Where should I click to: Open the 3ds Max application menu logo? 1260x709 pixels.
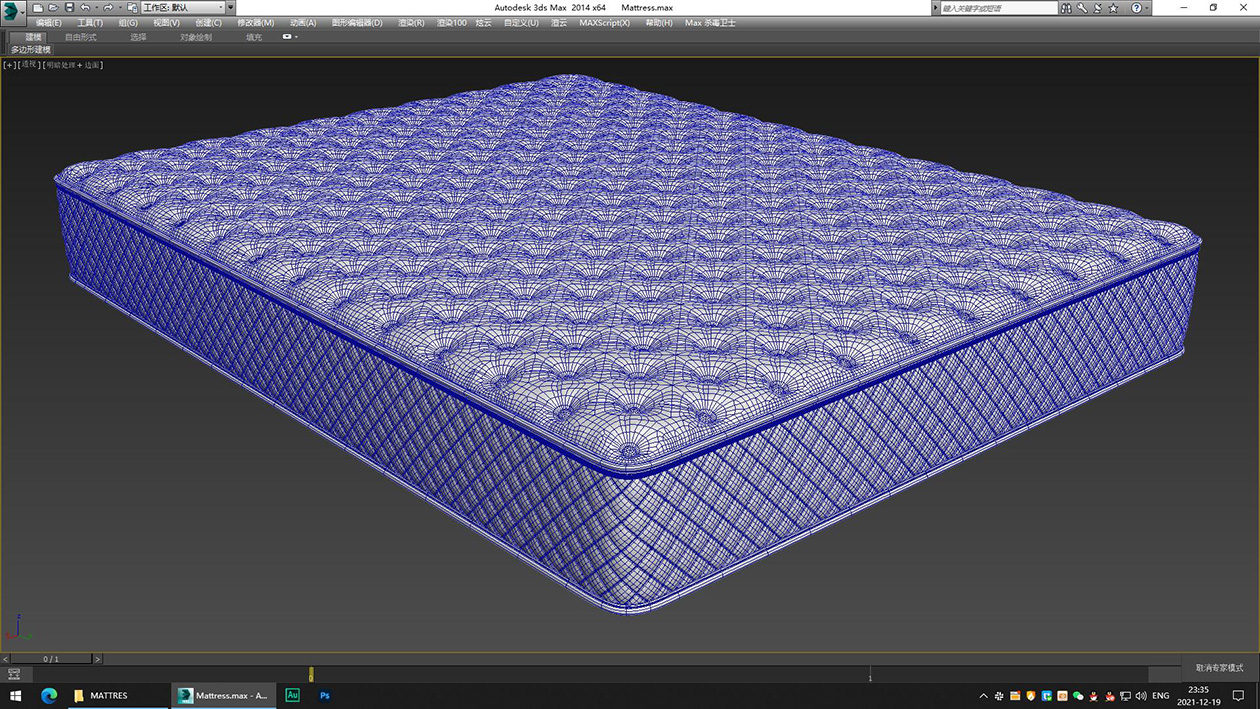pyautogui.click(x=13, y=11)
